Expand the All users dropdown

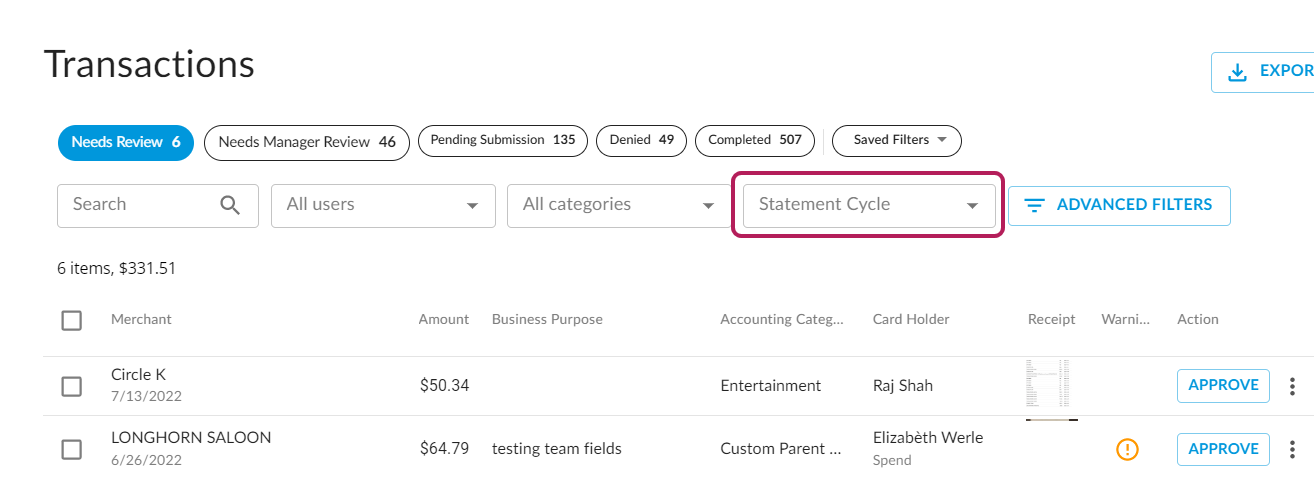pyautogui.click(x=383, y=205)
